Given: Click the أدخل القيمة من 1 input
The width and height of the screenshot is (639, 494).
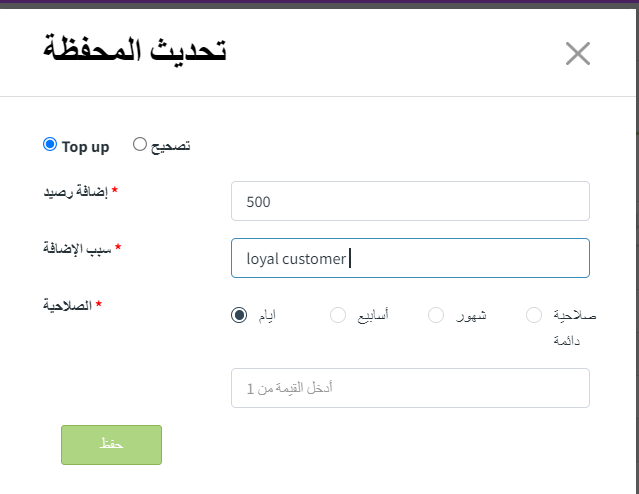Looking at the screenshot, I should click(x=410, y=388).
